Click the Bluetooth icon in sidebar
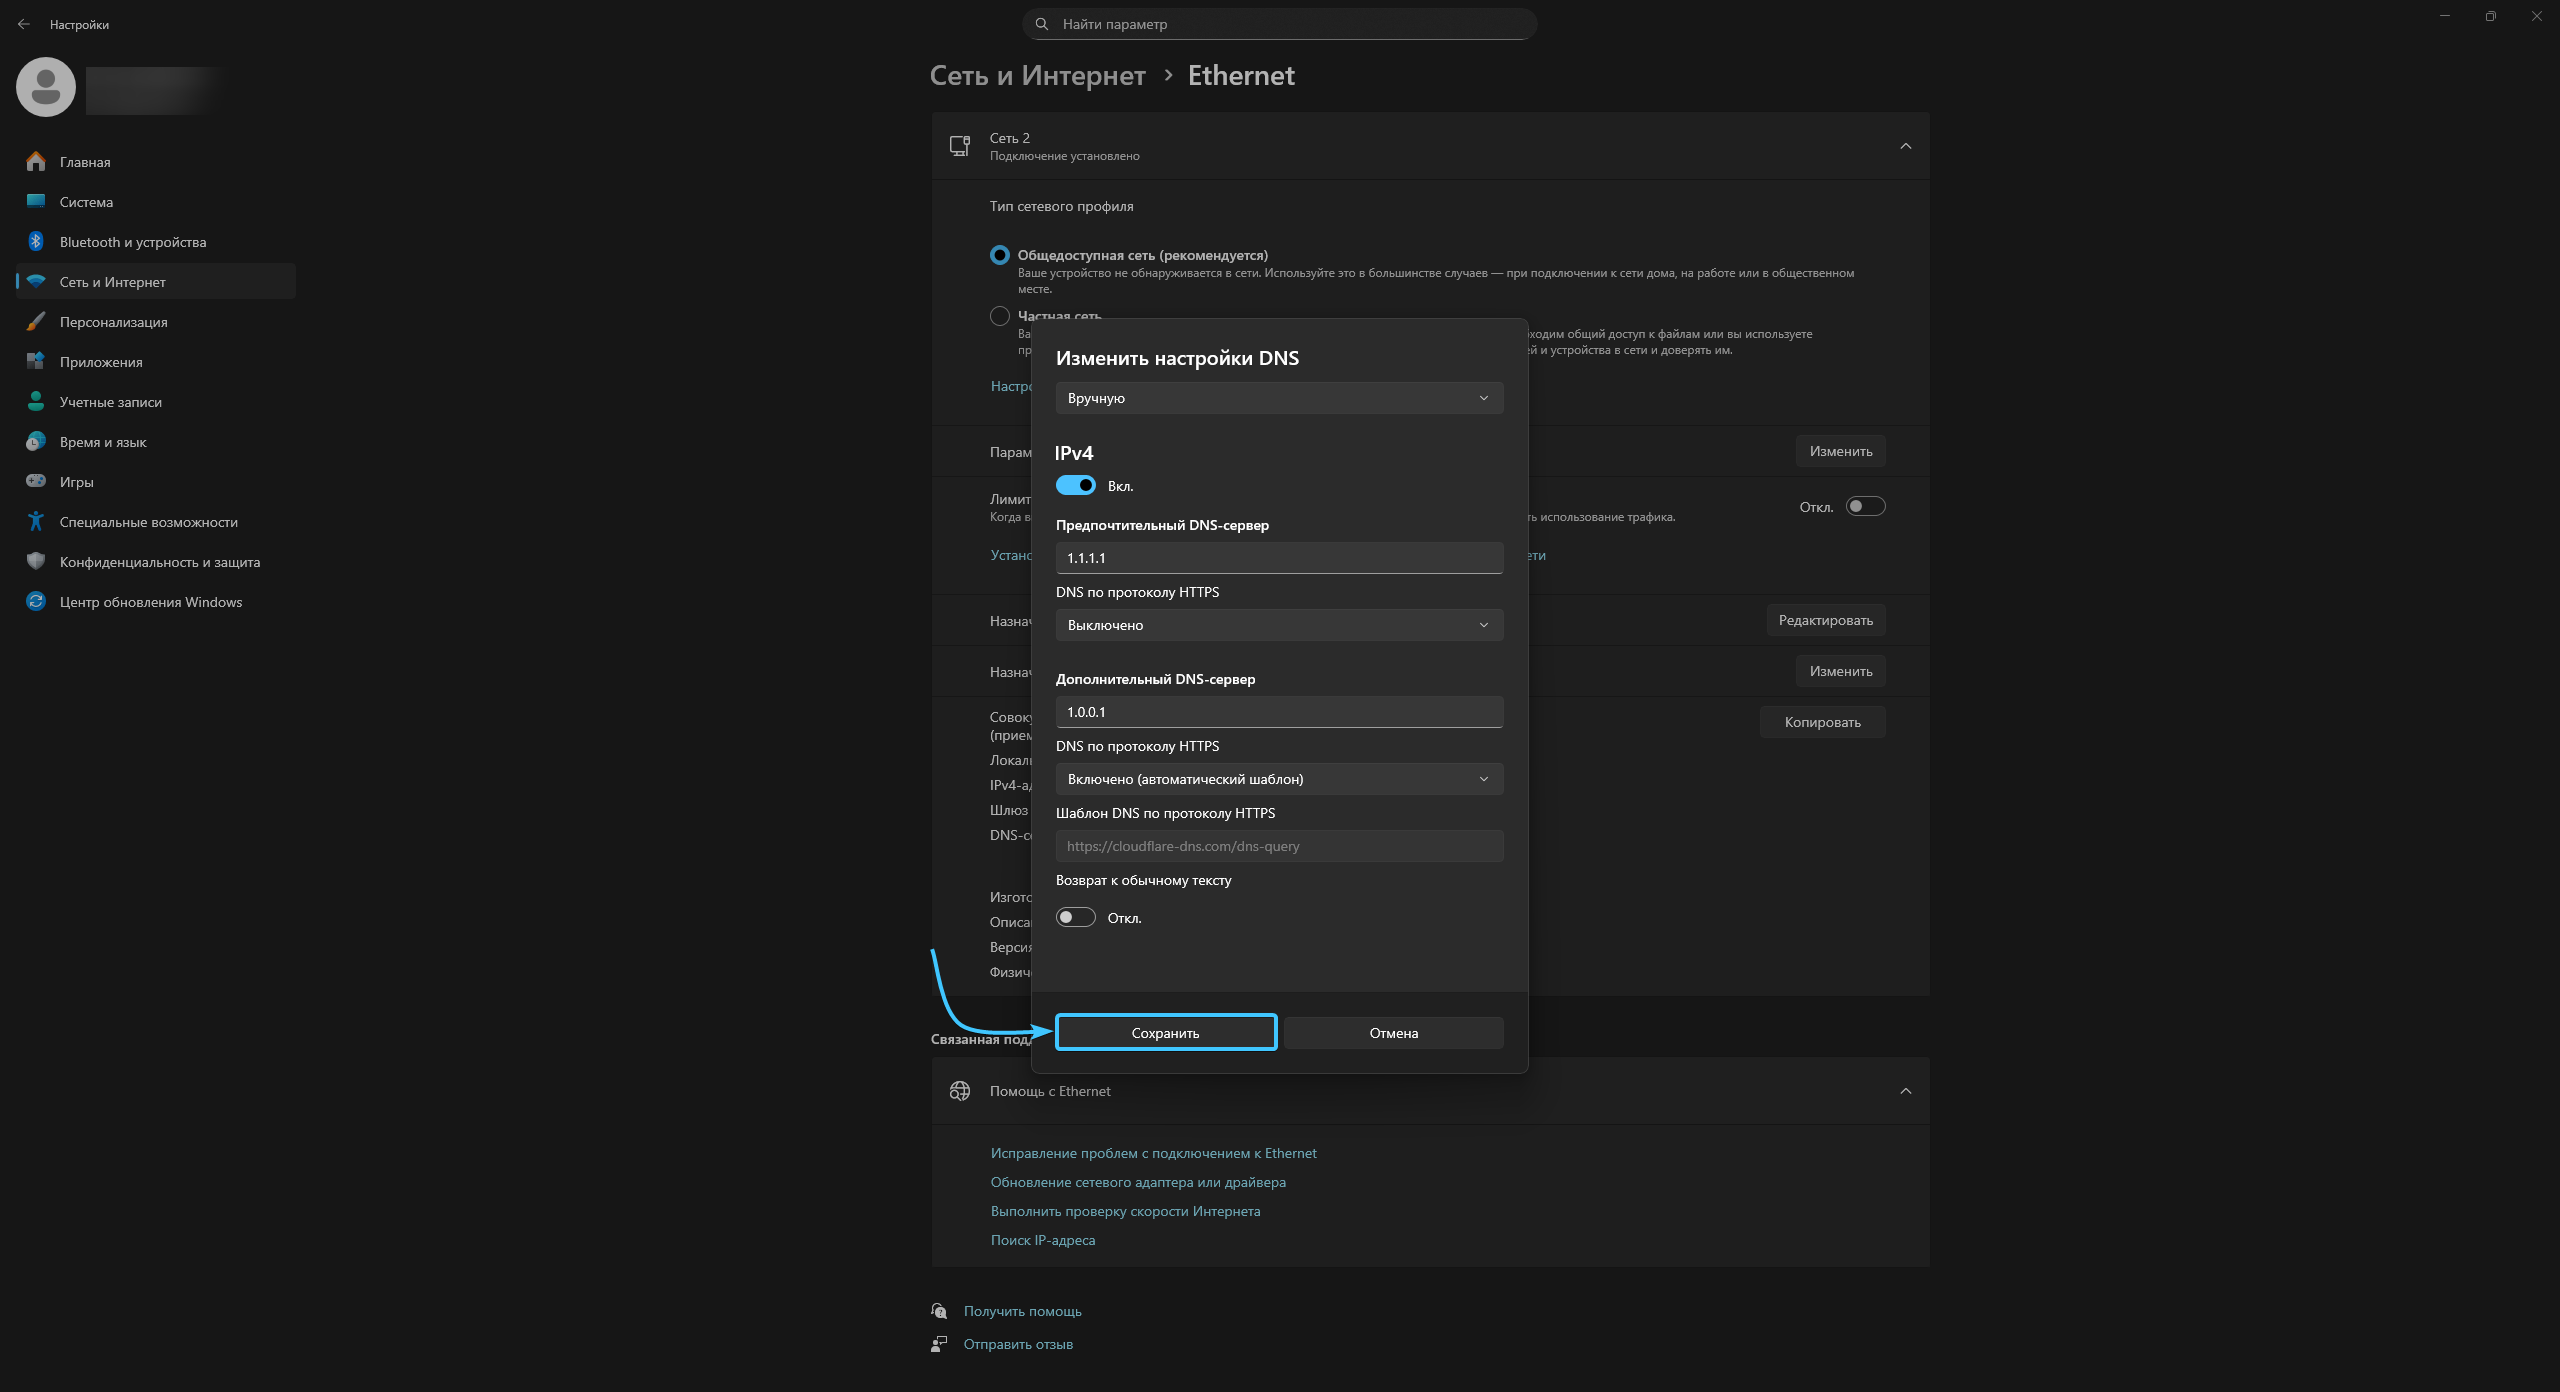2560x1392 pixels. (36, 241)
